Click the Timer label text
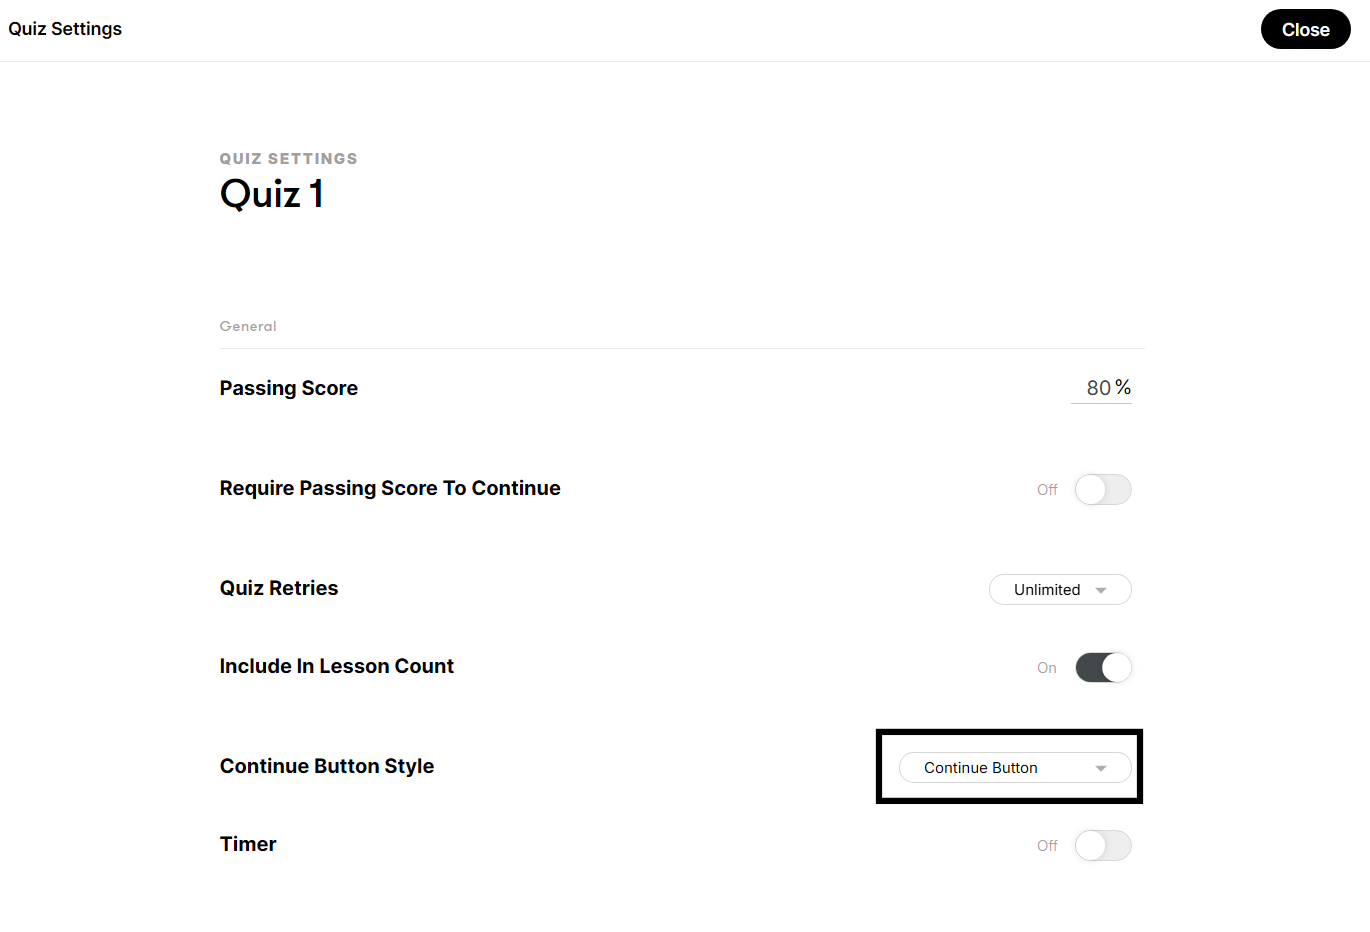 [x=248, y=844]
